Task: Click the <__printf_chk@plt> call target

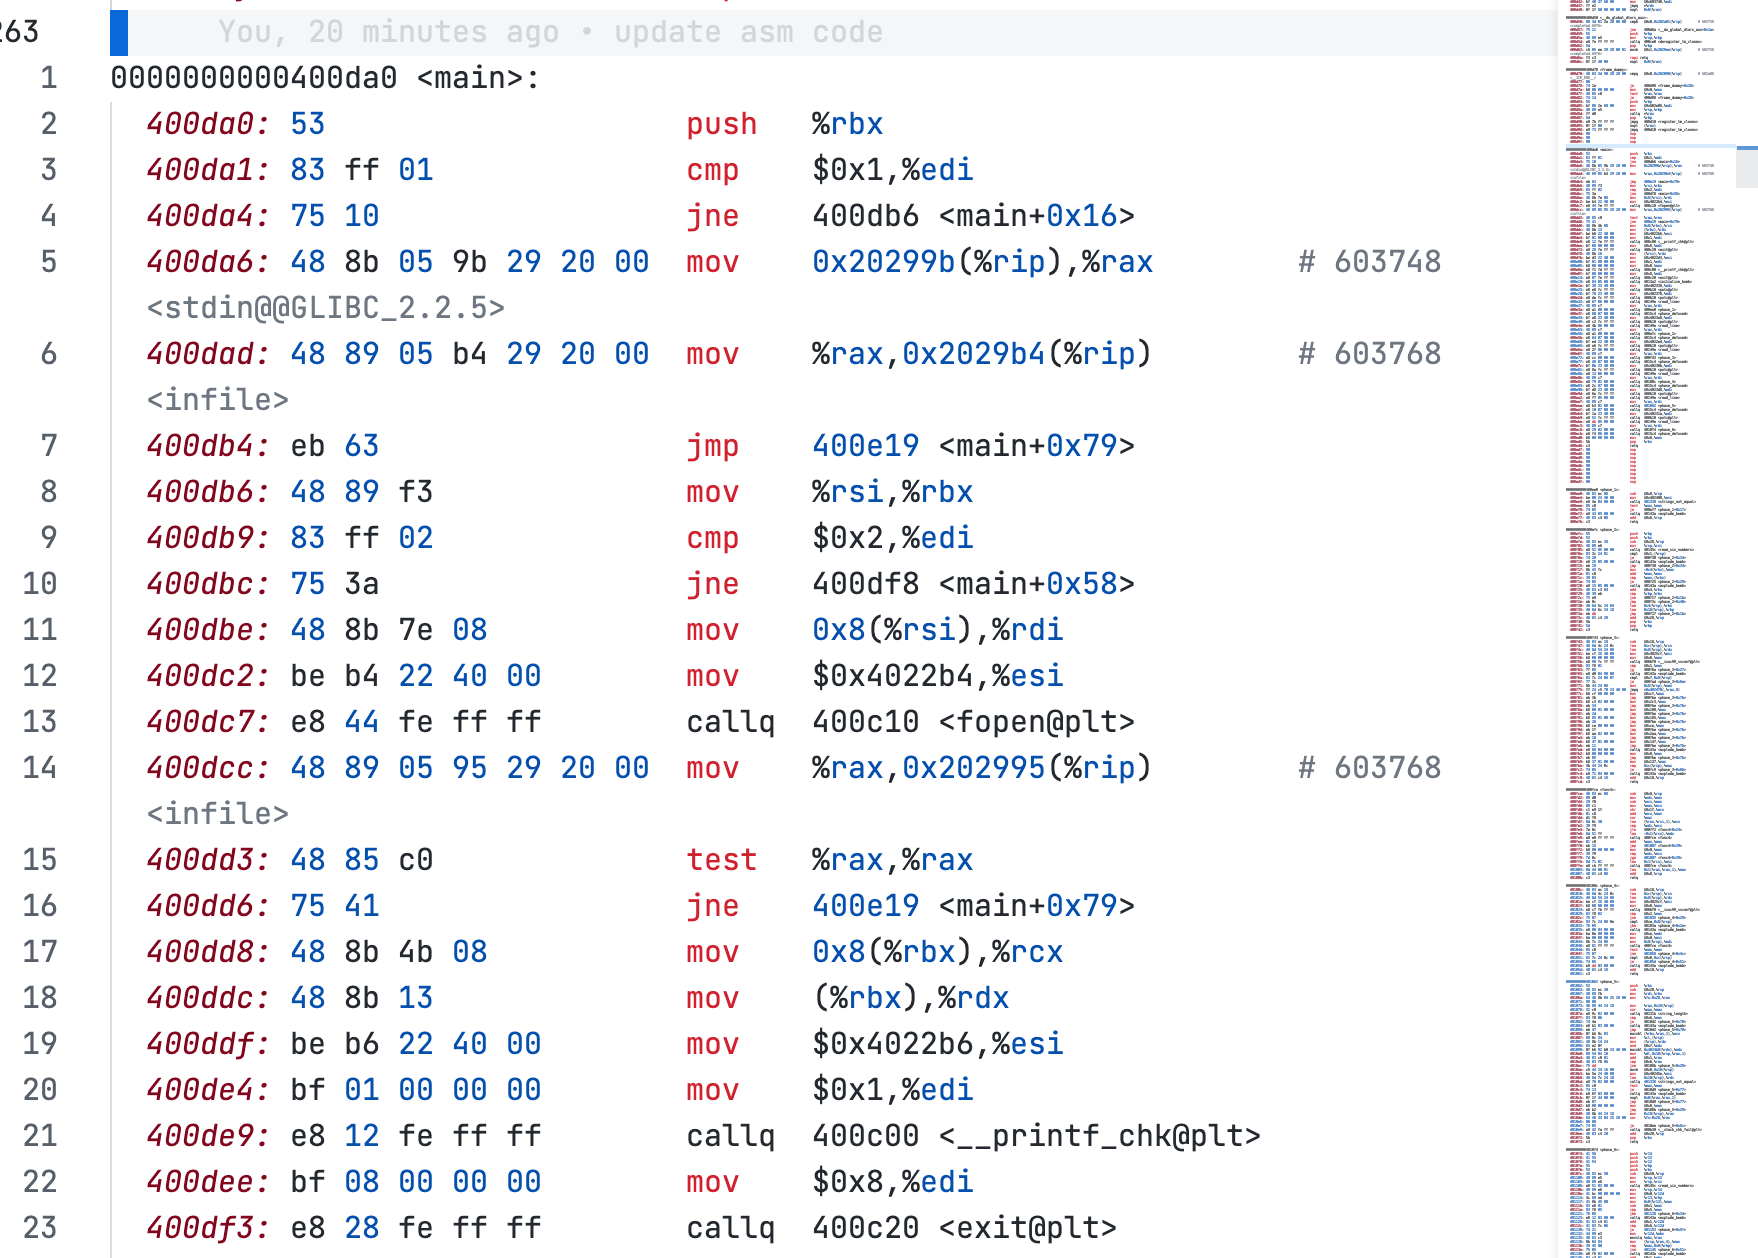Action: click(x=1099, y=1136)
